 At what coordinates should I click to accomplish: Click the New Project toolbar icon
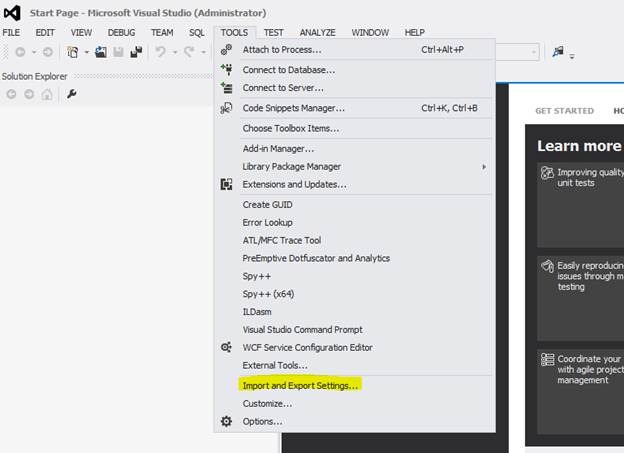[x=73, y=52]
